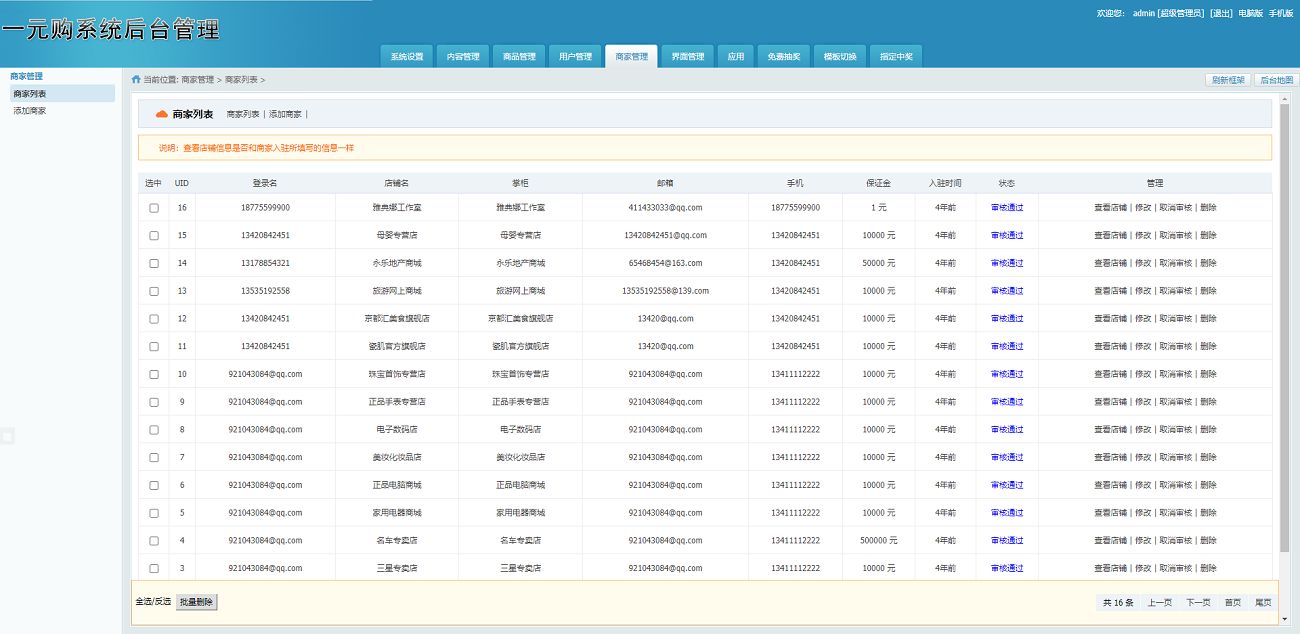This screenshot has width=1300, height=634.
Task: Go to the 用户管理 tab
Action: (575, 56)
